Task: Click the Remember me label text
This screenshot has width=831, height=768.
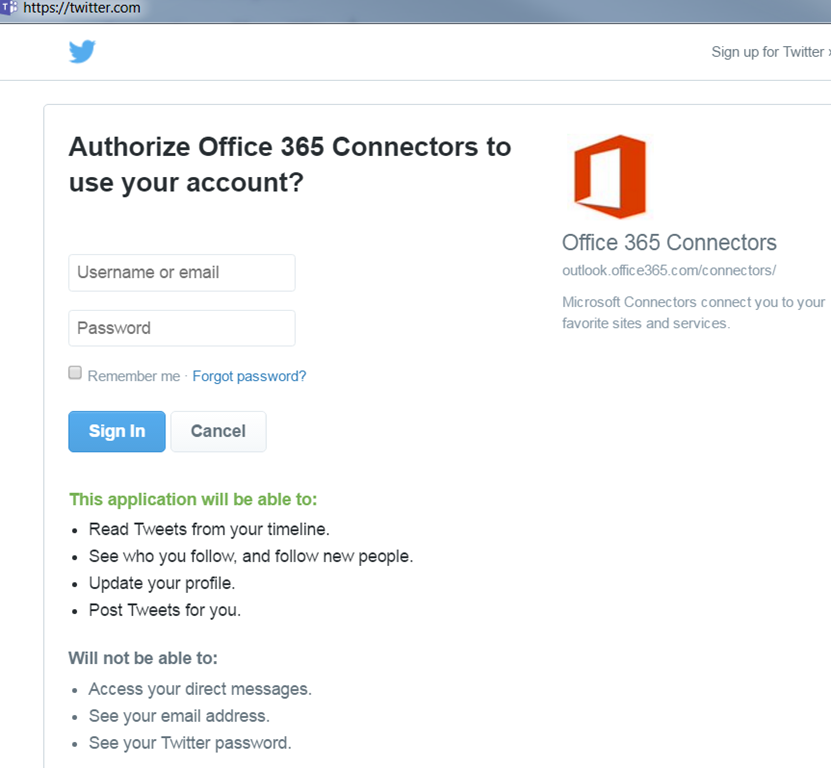Action: [x=133, y=376]
